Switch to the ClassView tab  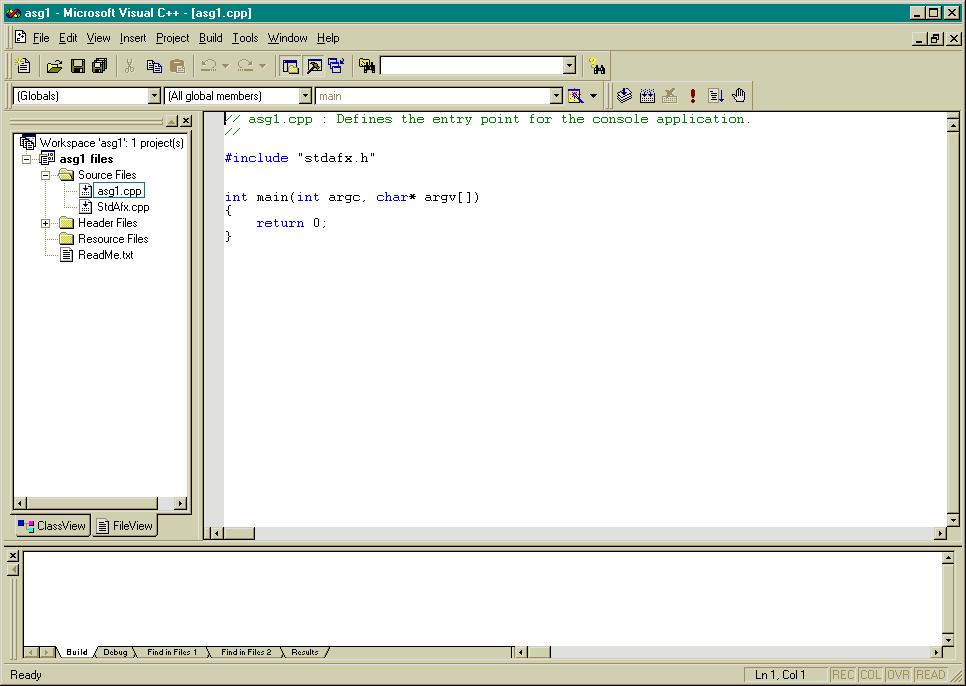(x=53, y=526)
